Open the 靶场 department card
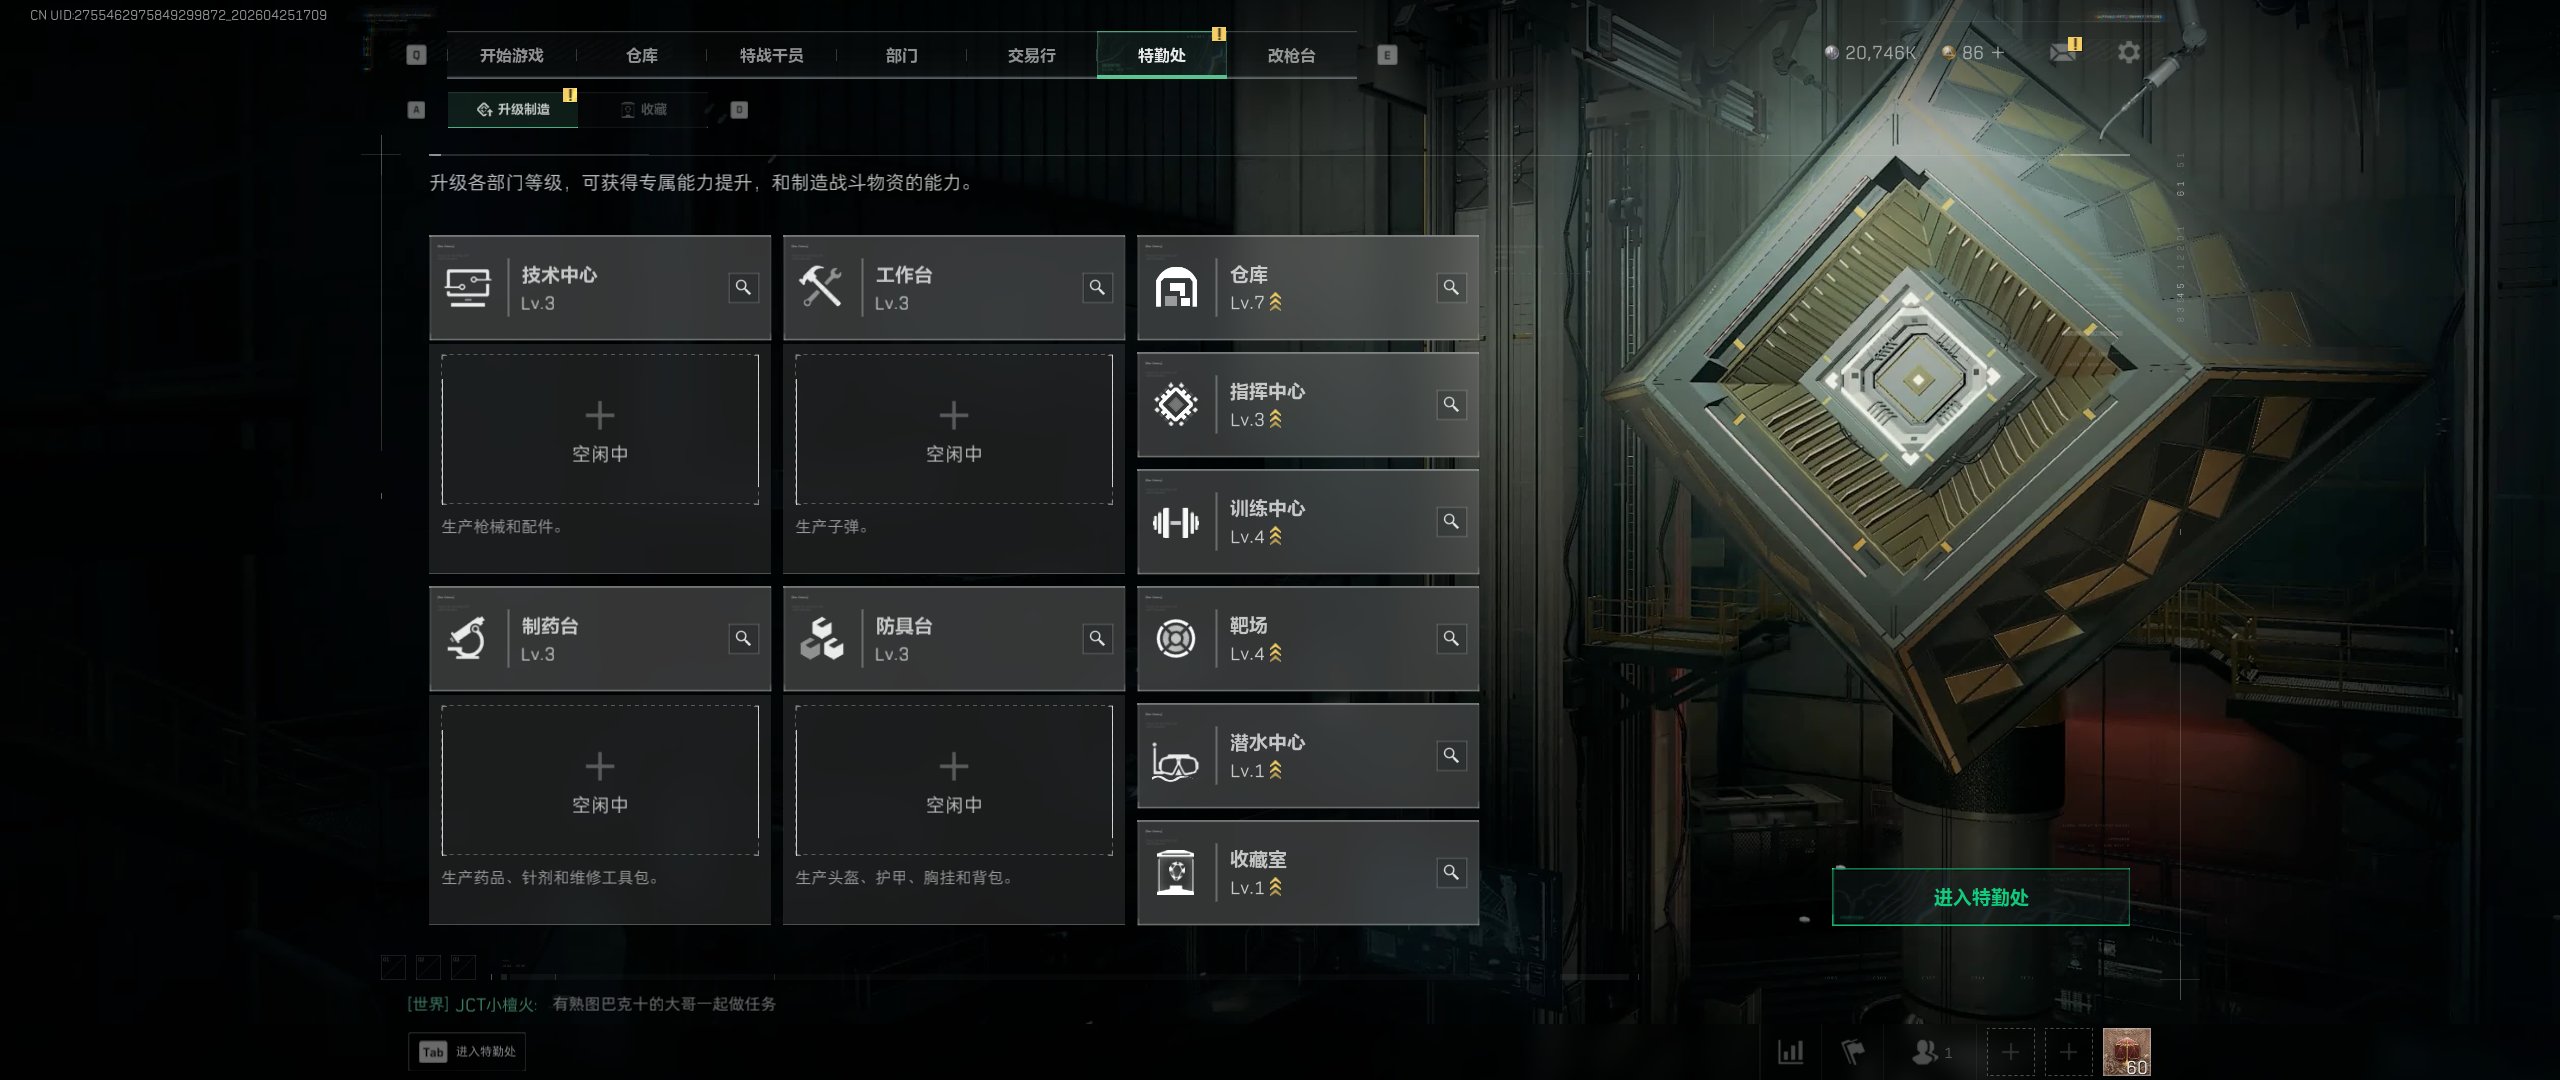This screenshot has width=2560, height=1080. (1308, 638)
